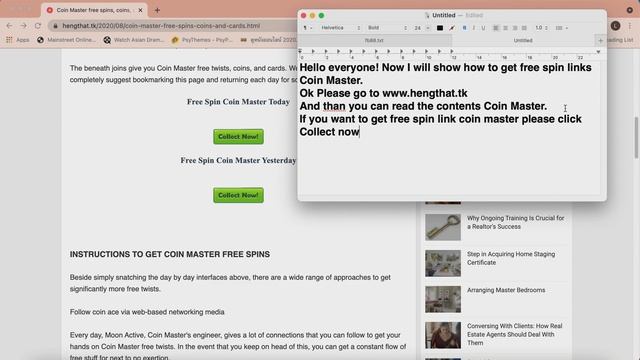Viewport: 640px width, 360px height.
Task: Click the Untitled document proxy icon in title bar
Action: [x=427, y=16]
